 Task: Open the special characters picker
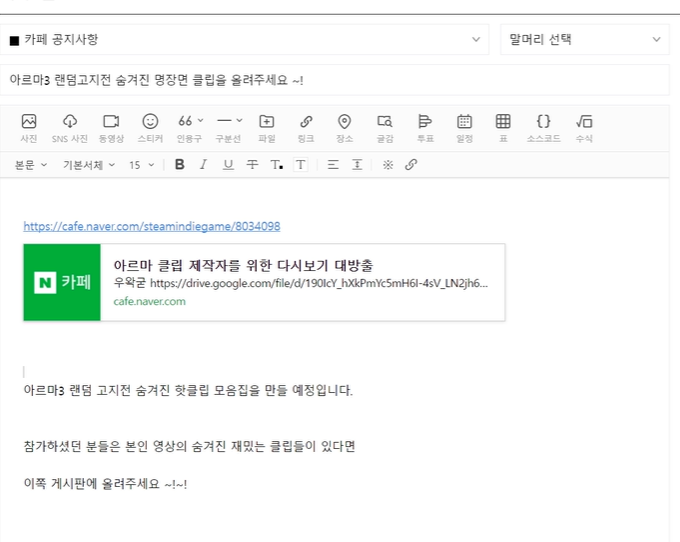[x=388, y=165]
